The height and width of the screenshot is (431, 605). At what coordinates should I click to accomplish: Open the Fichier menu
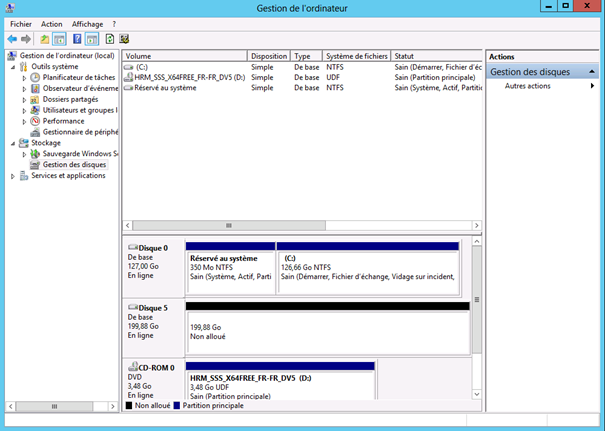coord(21,23)
